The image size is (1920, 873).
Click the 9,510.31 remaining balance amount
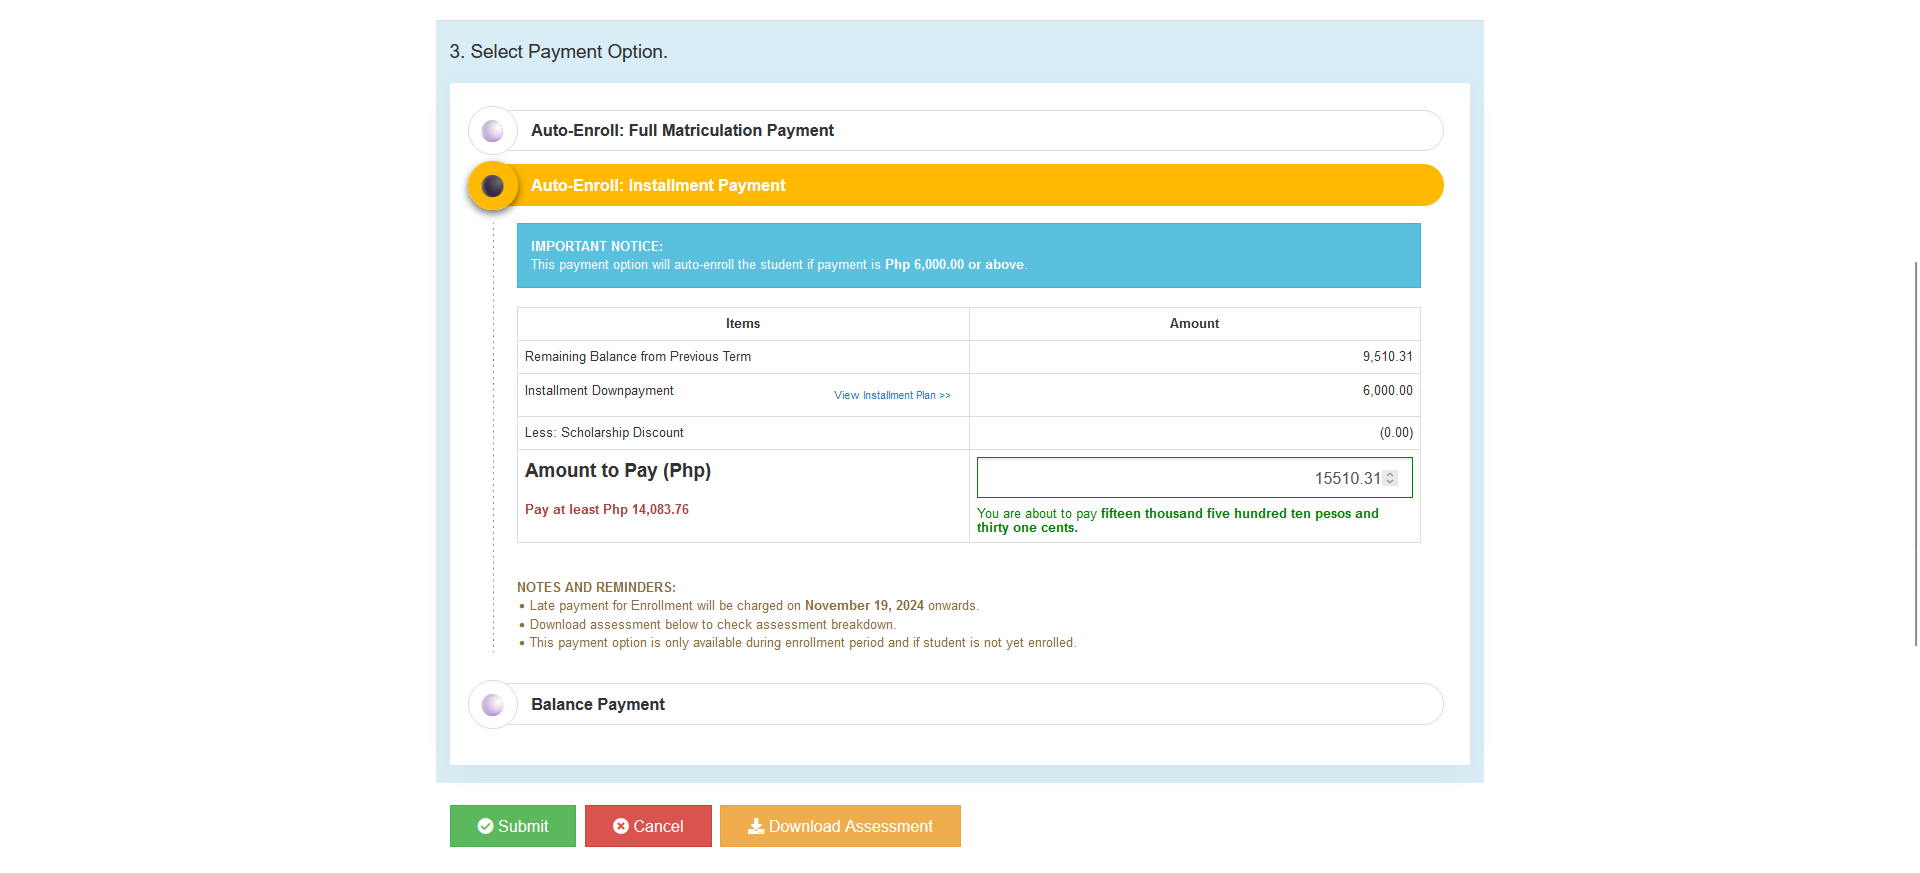pos(1387,357)
